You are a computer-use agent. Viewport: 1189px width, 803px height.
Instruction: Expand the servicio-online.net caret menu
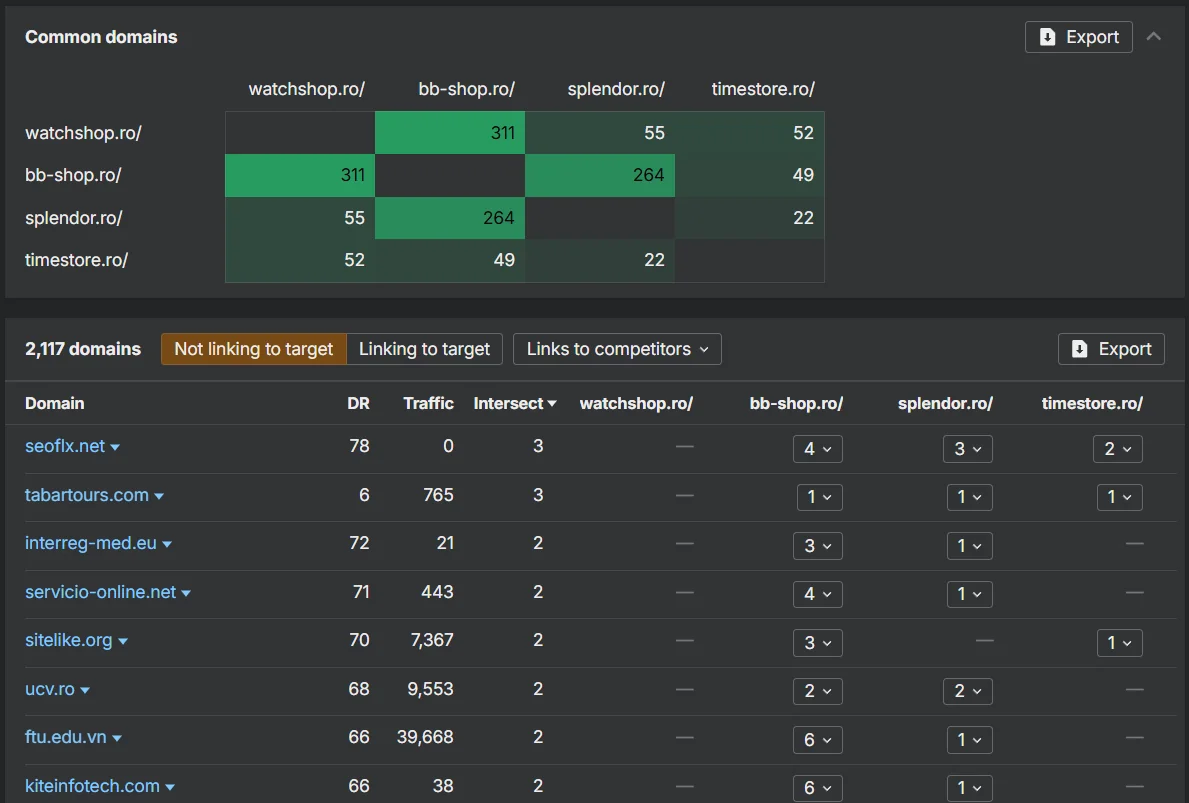[x=186, y=594]
